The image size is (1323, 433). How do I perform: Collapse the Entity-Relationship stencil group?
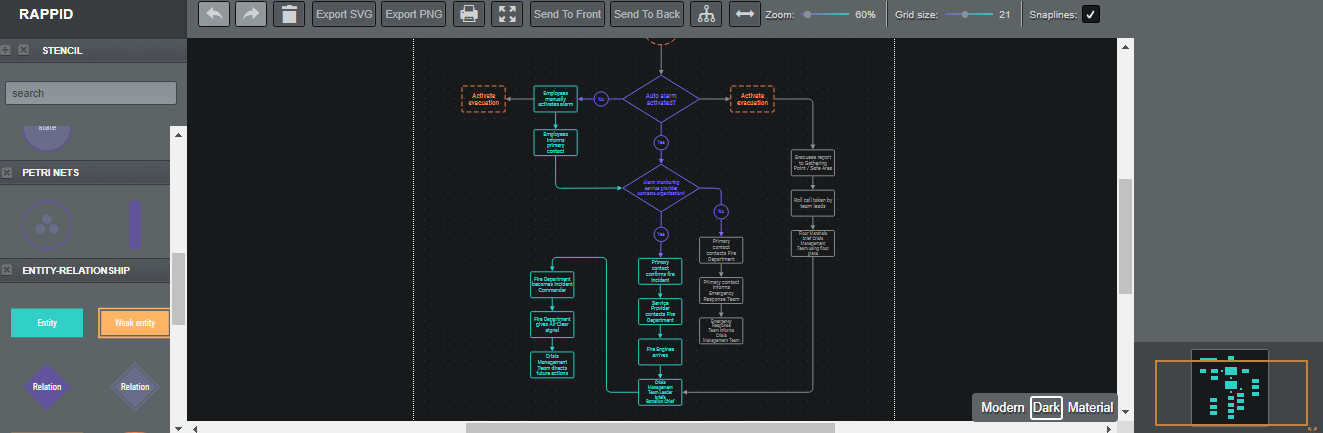pyautogui.click(x=7, y=270)
